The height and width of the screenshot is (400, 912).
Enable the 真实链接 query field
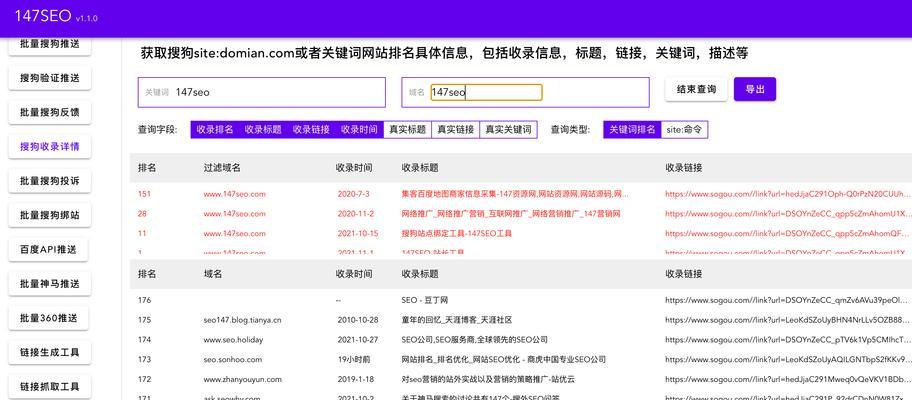pos(455,130)
